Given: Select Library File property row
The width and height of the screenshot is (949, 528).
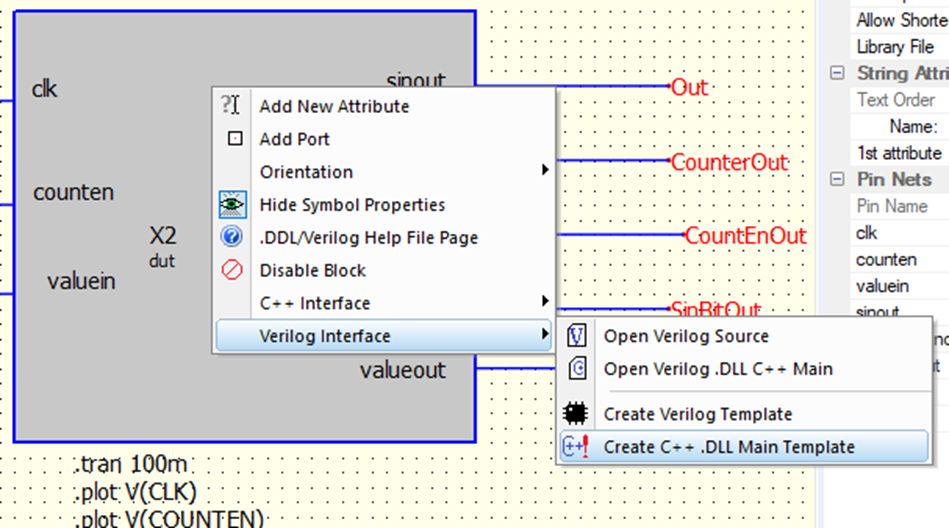Looking at the screenshot, I should [x=899, y=47].
